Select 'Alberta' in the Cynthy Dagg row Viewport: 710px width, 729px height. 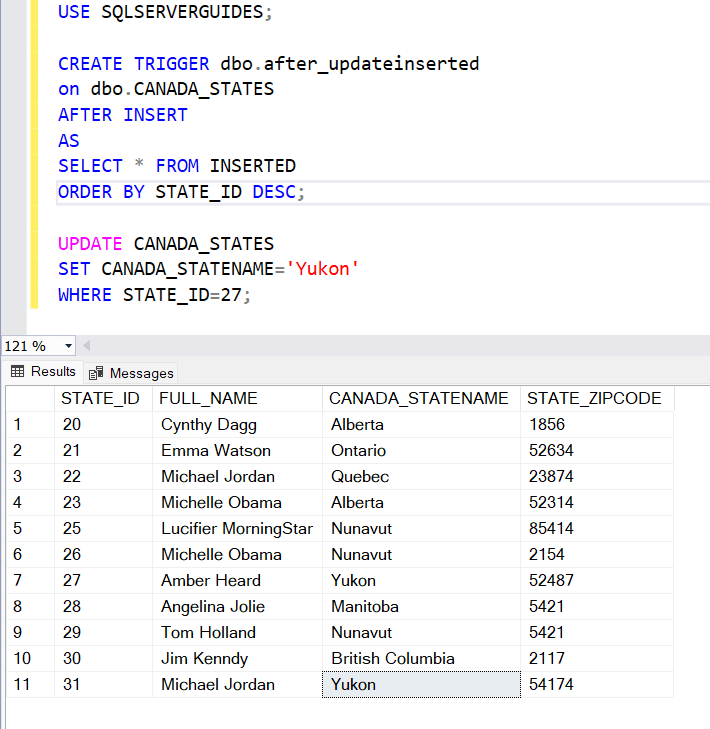[x=421, y=424]
